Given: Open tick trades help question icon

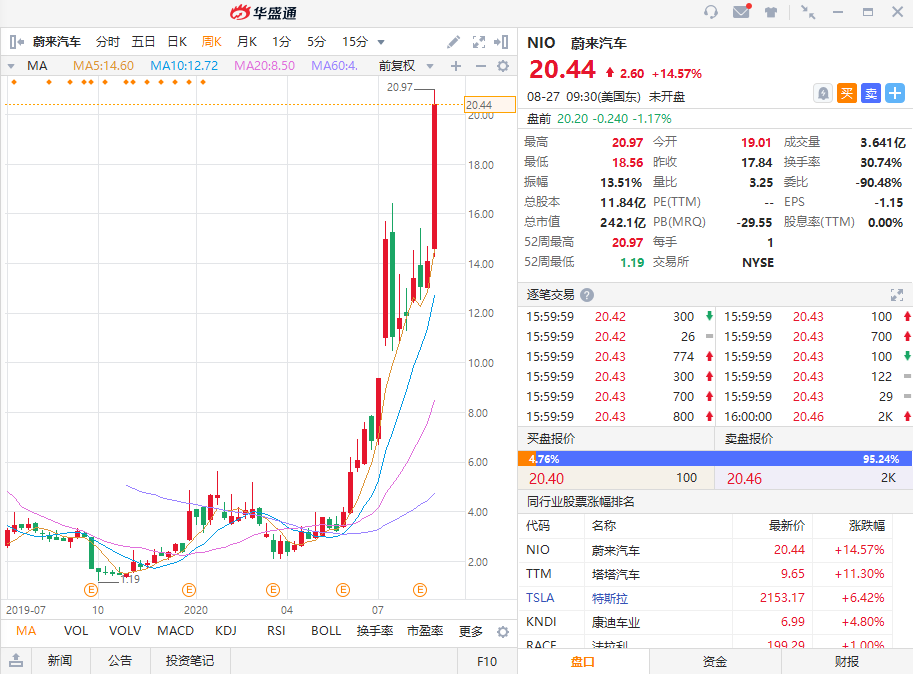Looking at the screenshot, I should 587,295.
